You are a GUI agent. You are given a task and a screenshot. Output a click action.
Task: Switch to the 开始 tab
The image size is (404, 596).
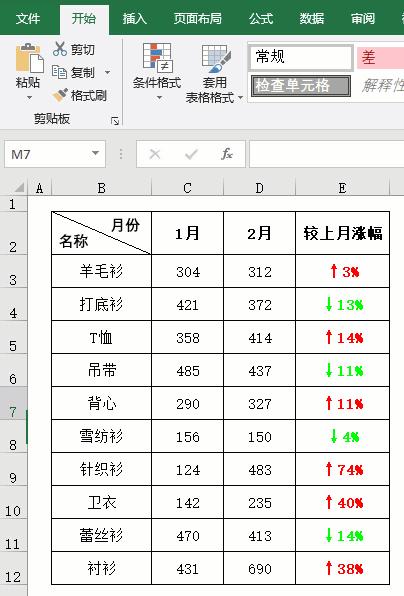(84, 19)
